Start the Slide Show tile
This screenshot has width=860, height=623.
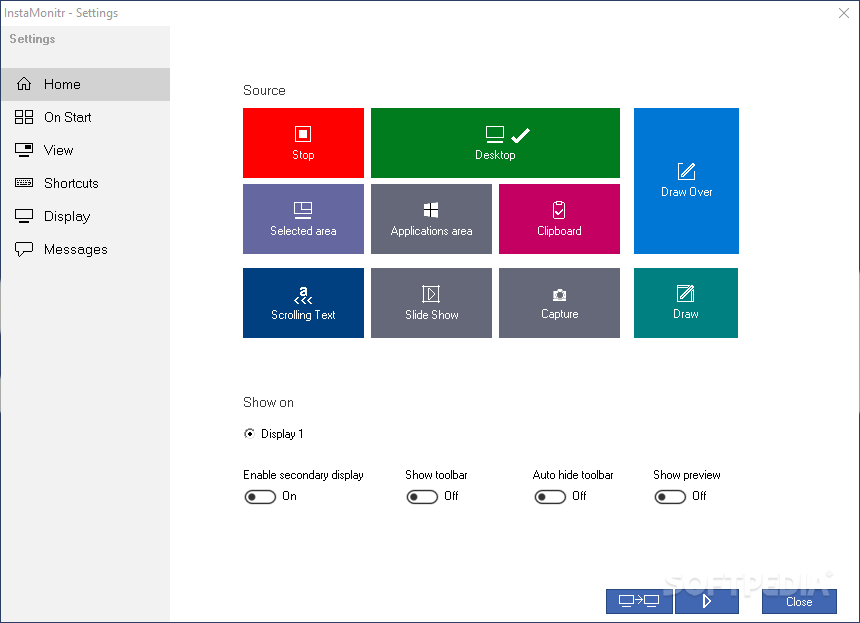point(431,303)
